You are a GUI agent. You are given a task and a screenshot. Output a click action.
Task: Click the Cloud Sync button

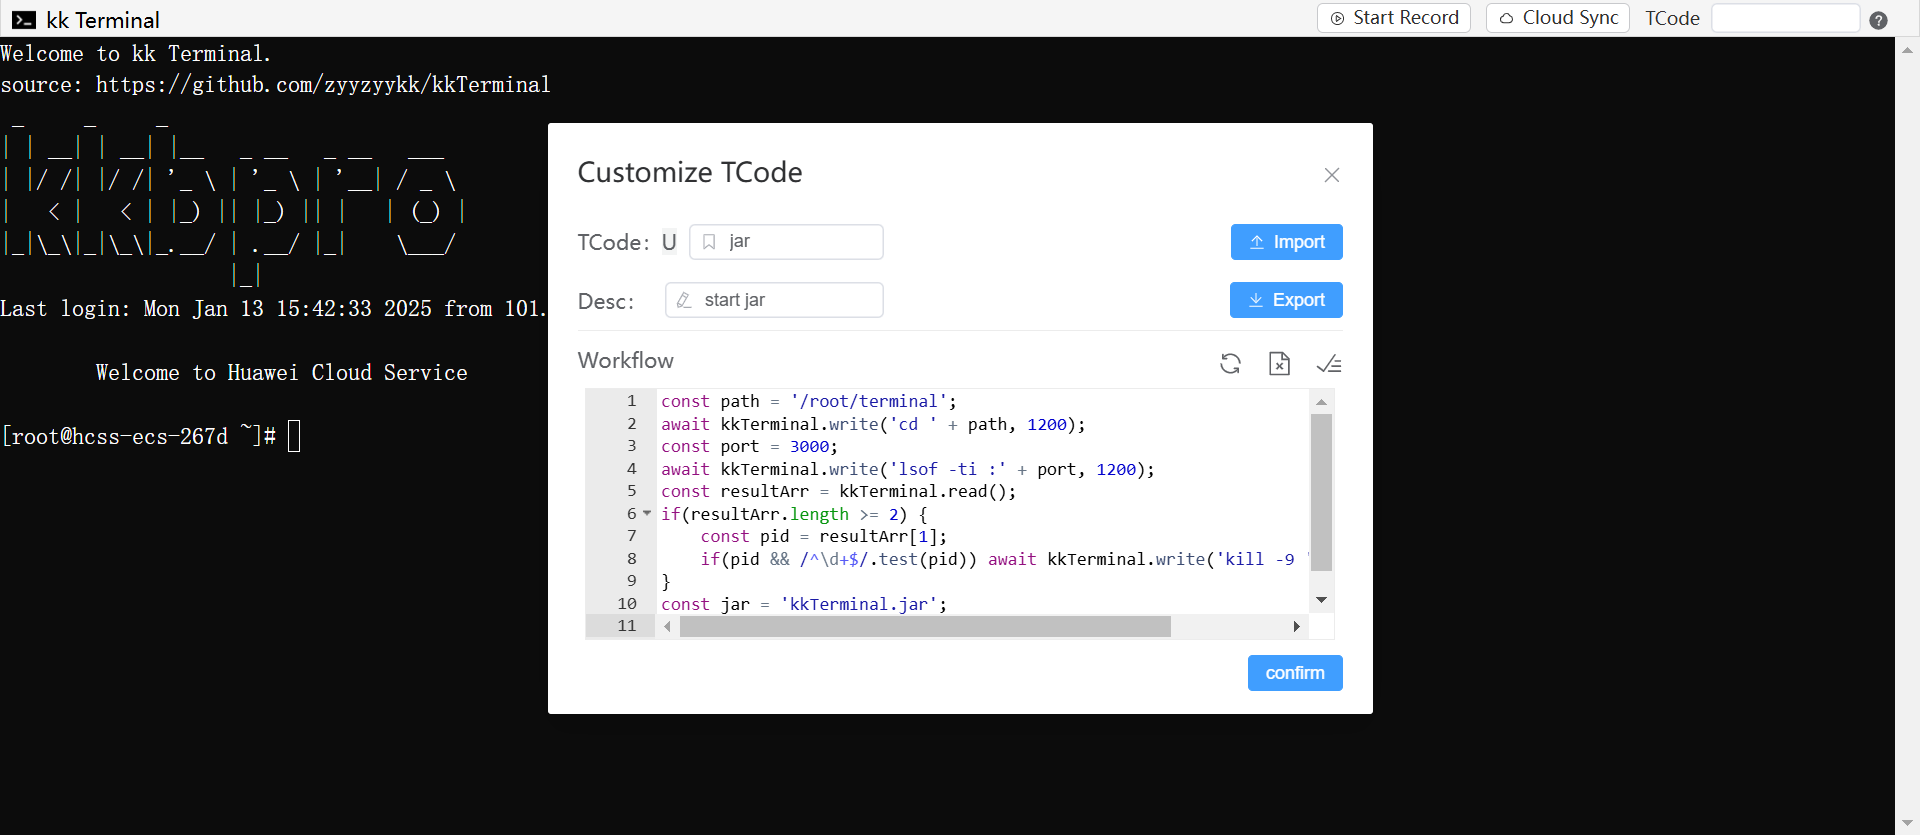1558,18
